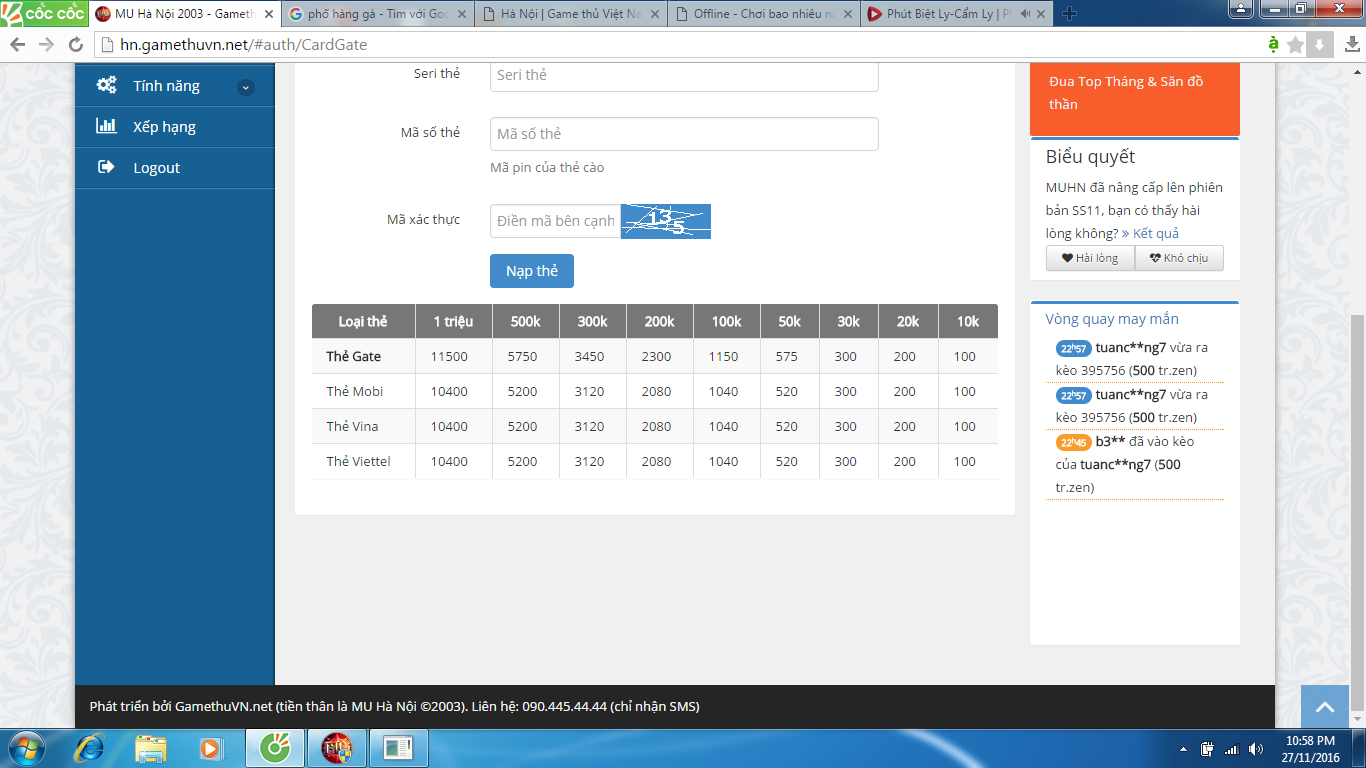The height and width of the screenshot is (768, 1366).
Task: Click the Thẻ Mobi row label
Action: [x=355, y=391]
